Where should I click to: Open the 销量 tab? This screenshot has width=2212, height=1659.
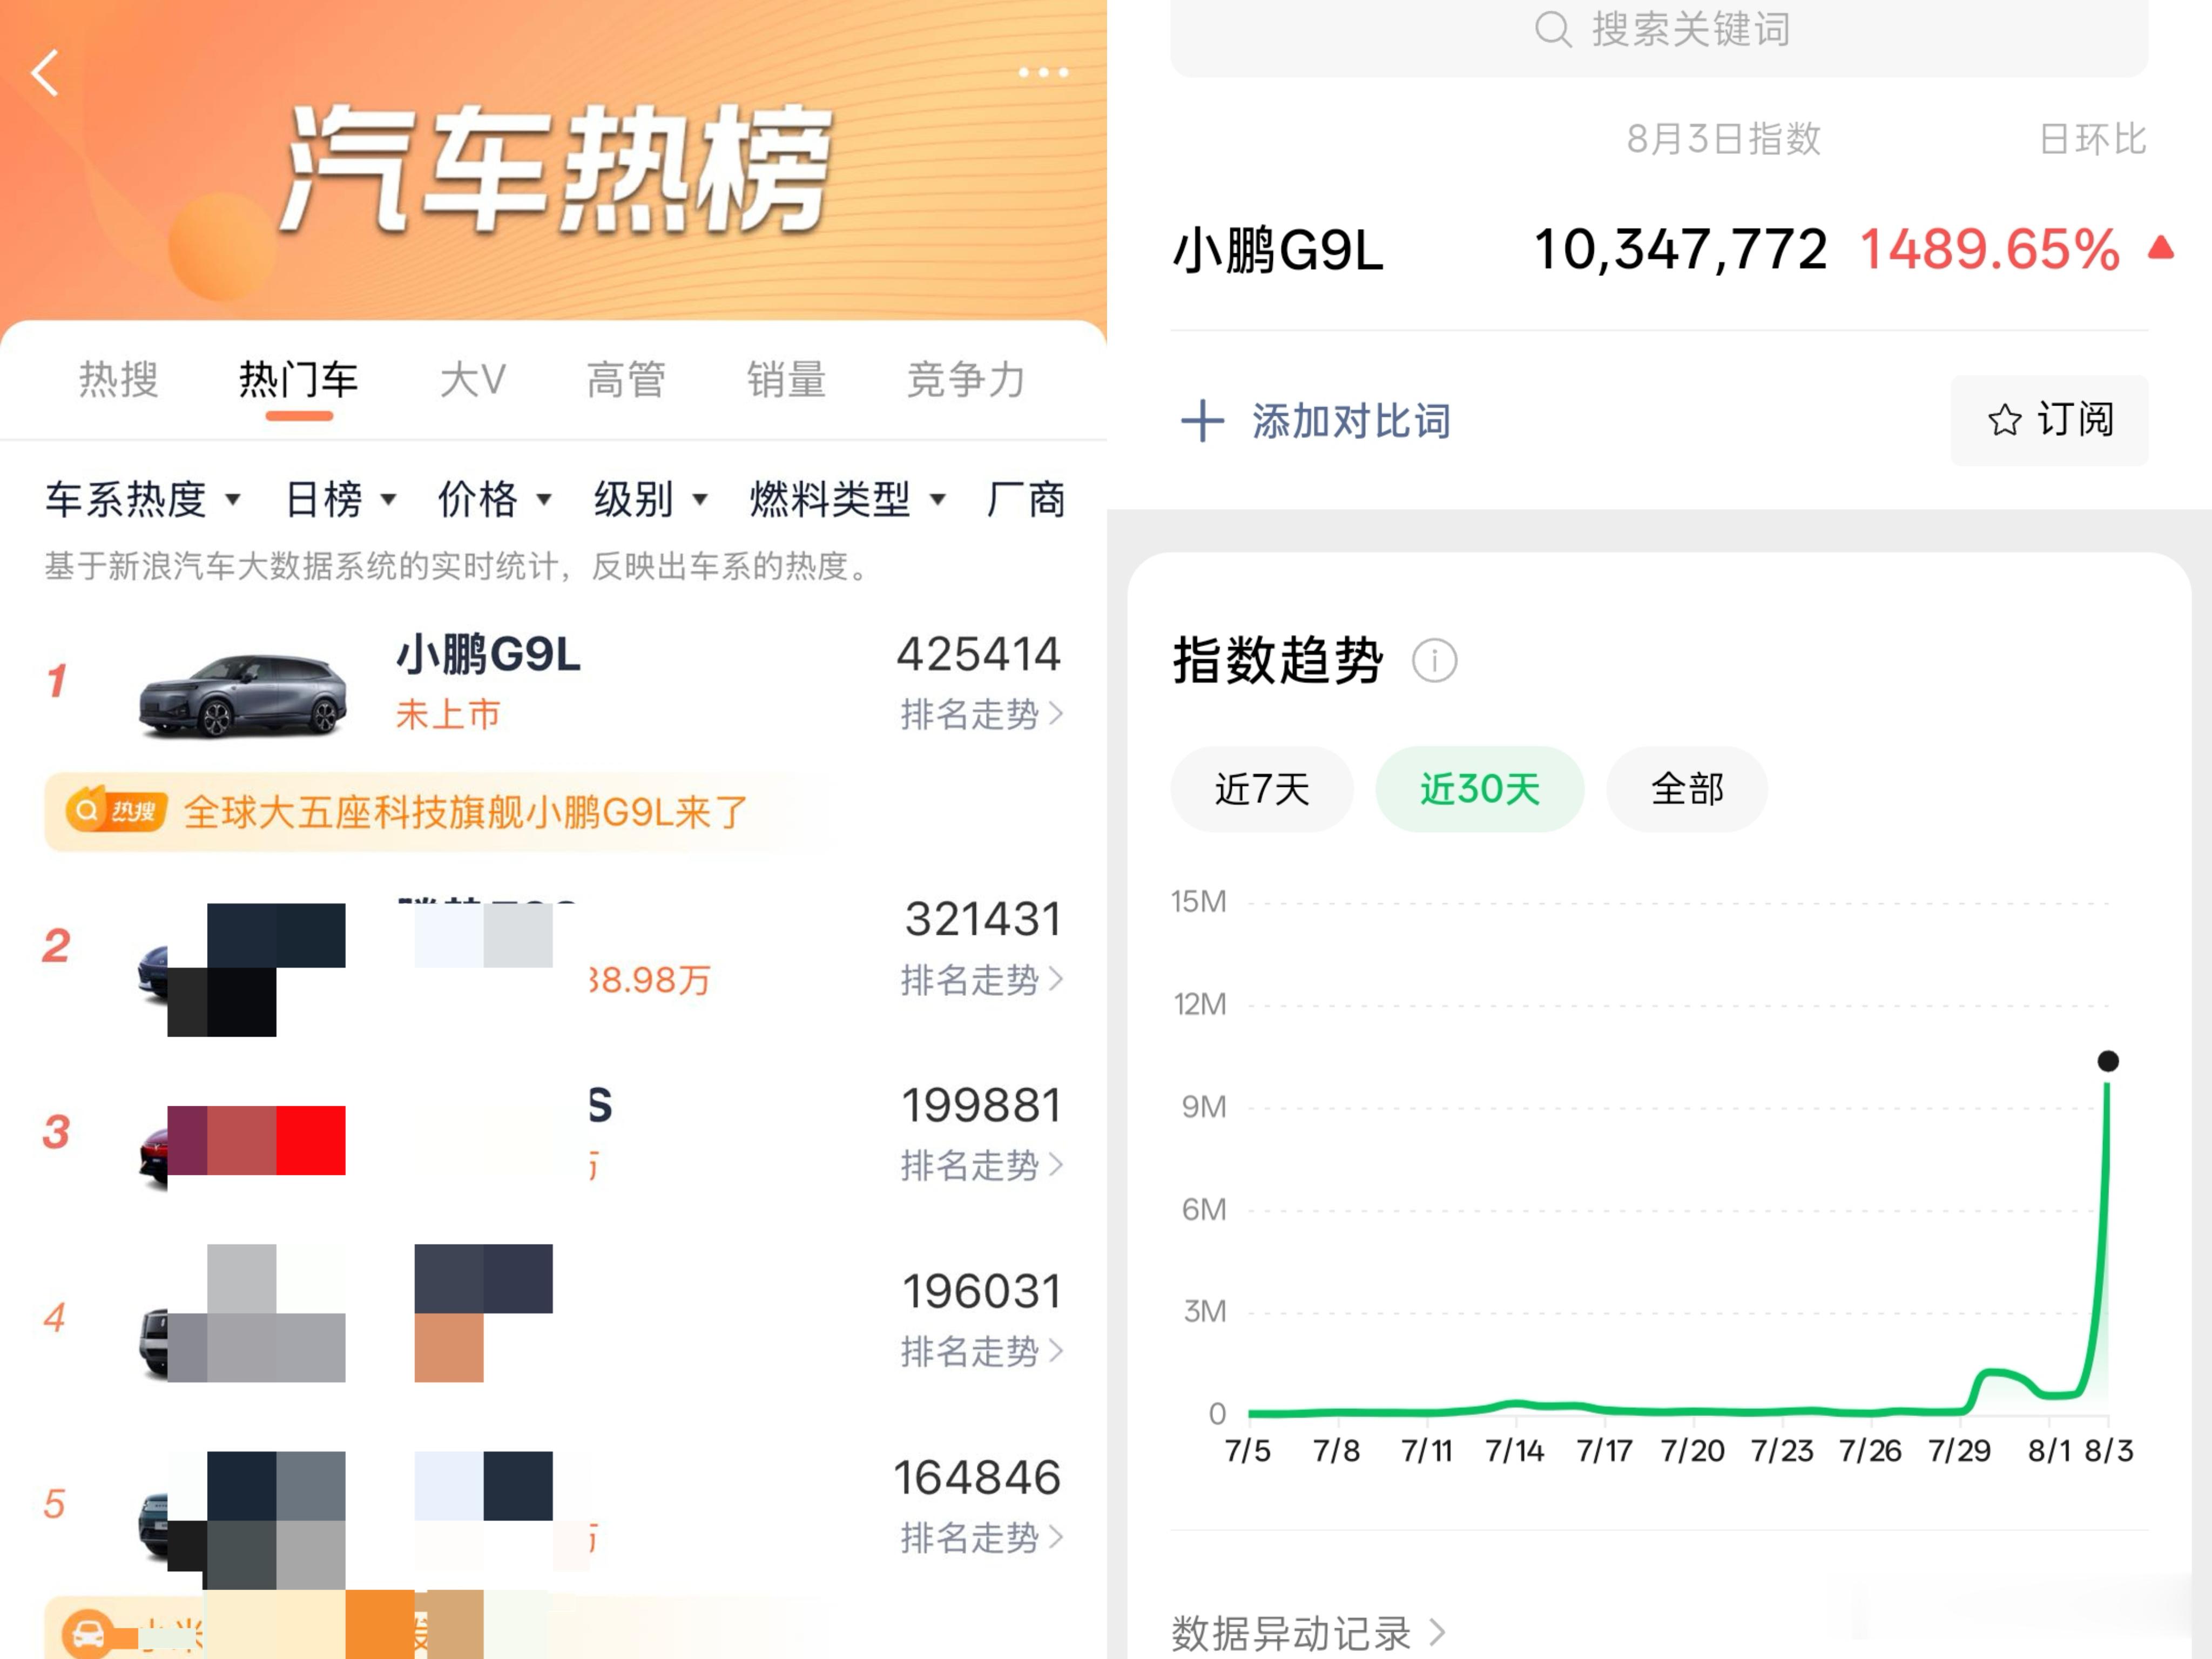click(787, 380)
